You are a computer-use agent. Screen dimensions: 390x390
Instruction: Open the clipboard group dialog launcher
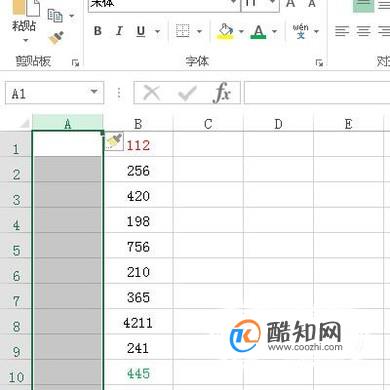click(x=76, y=62)
